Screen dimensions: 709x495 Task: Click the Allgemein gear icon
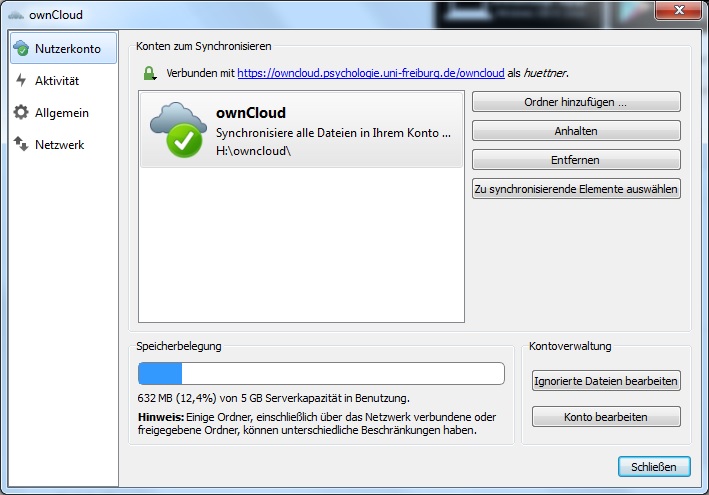click(x=21, y=112)
